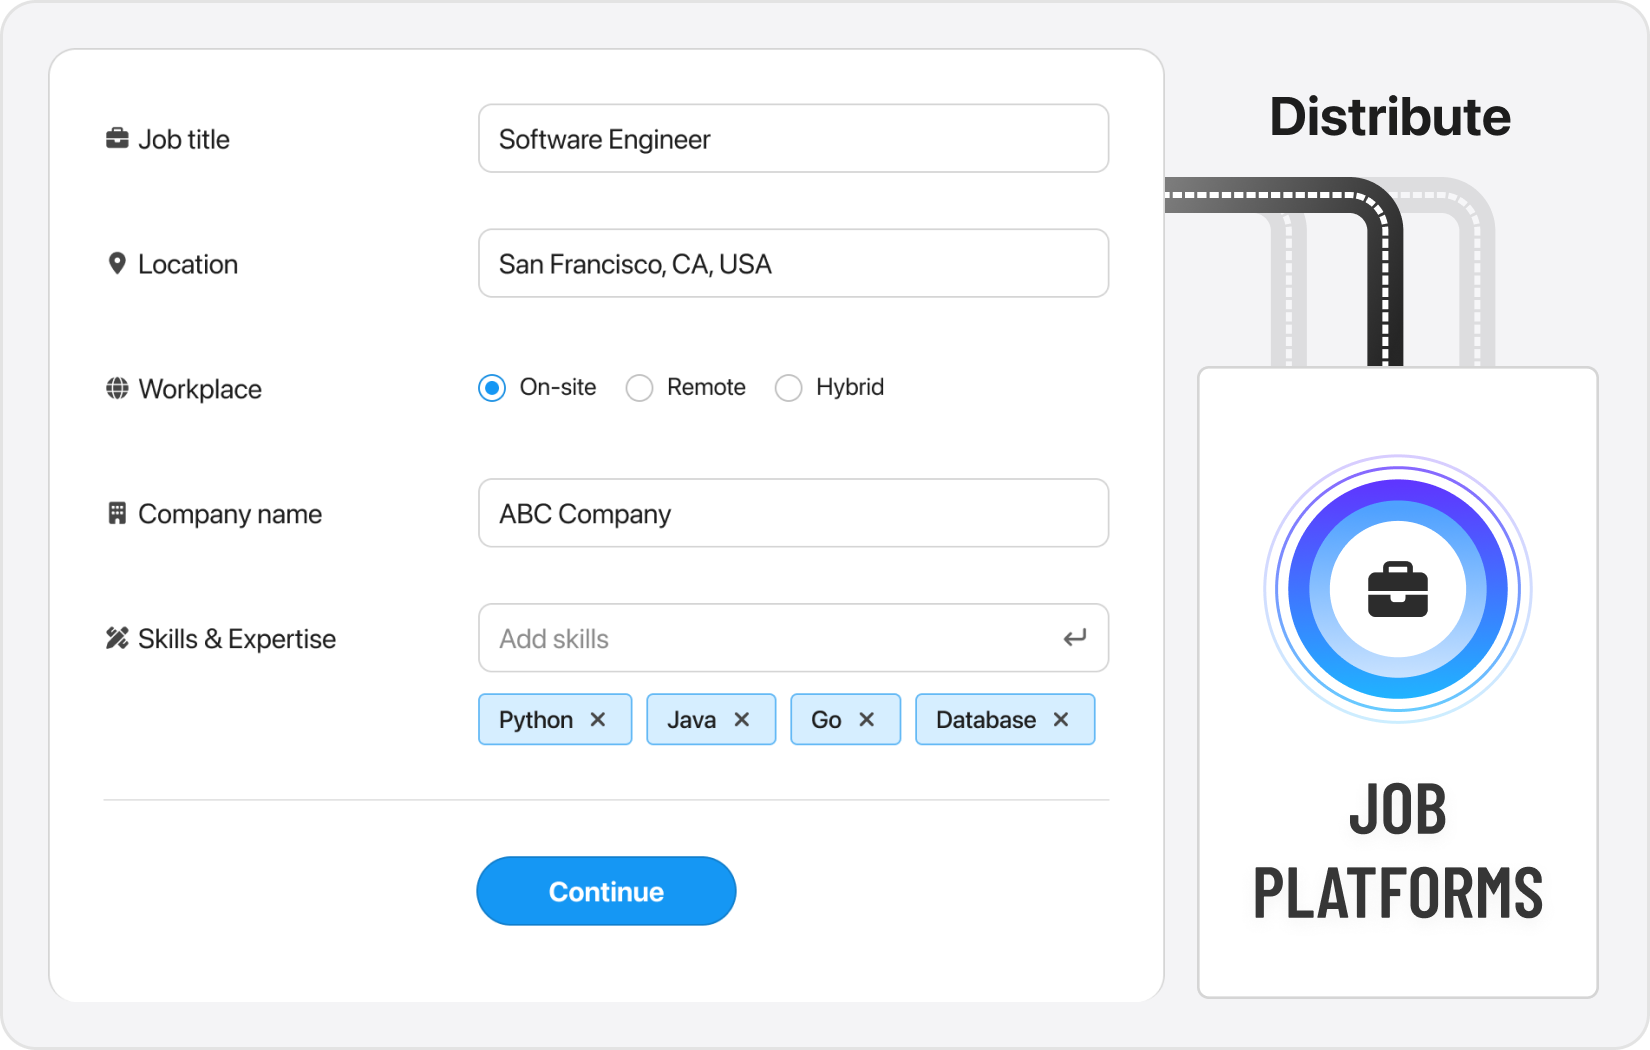Select the On-site workplace option
Viewport: 1650px width, 1050px height.
click(492, 388)
